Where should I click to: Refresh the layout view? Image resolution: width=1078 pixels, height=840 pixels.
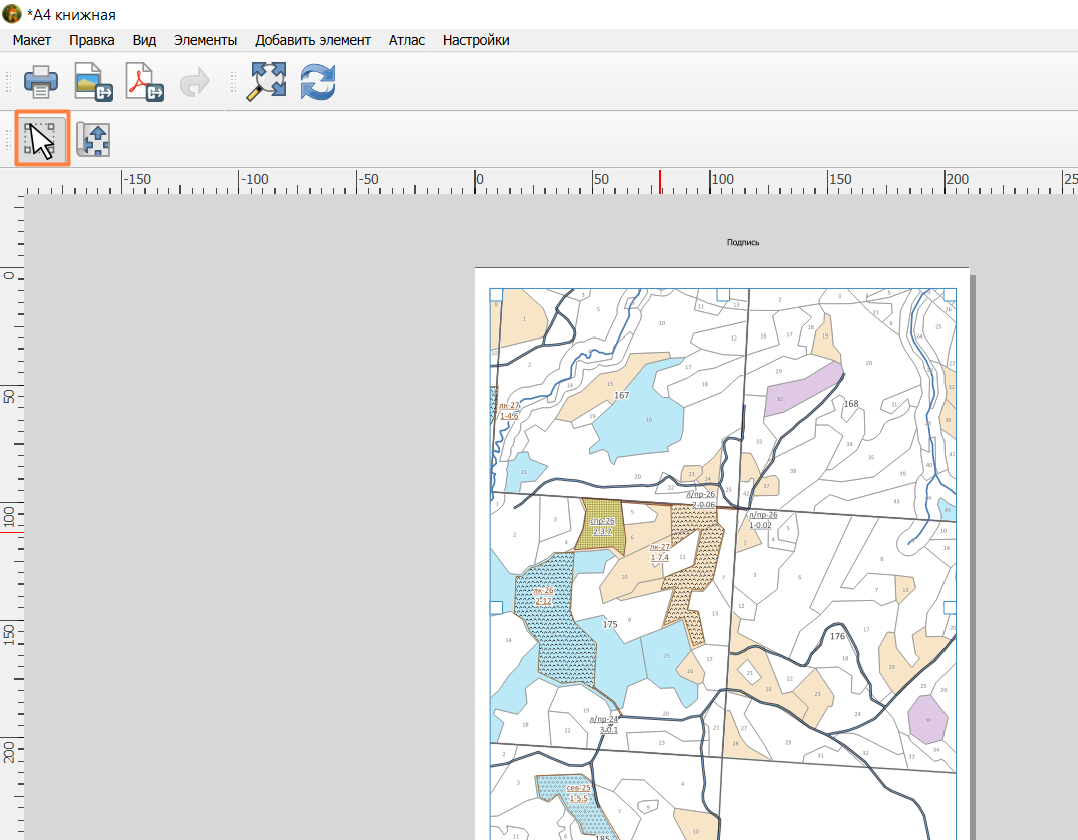pyautogui.click(x=318, y=82)
